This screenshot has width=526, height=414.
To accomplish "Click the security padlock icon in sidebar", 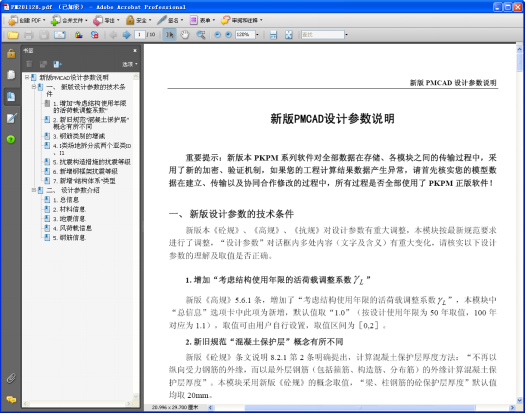I will click(11, 53).
